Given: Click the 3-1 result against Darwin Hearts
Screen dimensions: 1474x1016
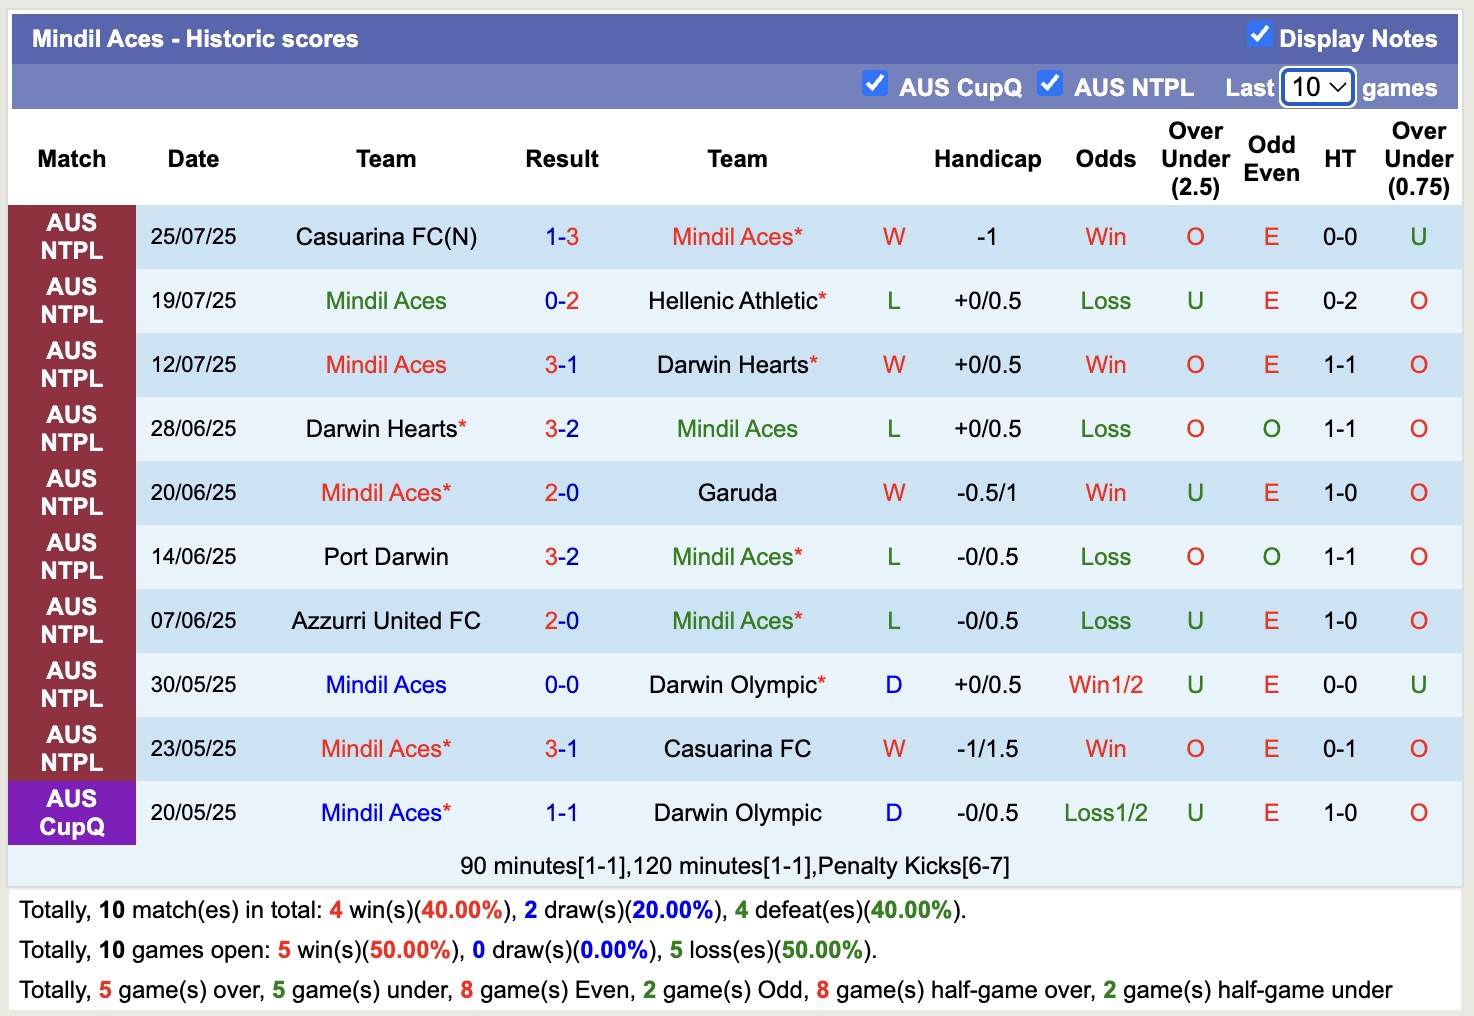Looking at the screenshot, I should pyautogui.click(x=561, y=365).
